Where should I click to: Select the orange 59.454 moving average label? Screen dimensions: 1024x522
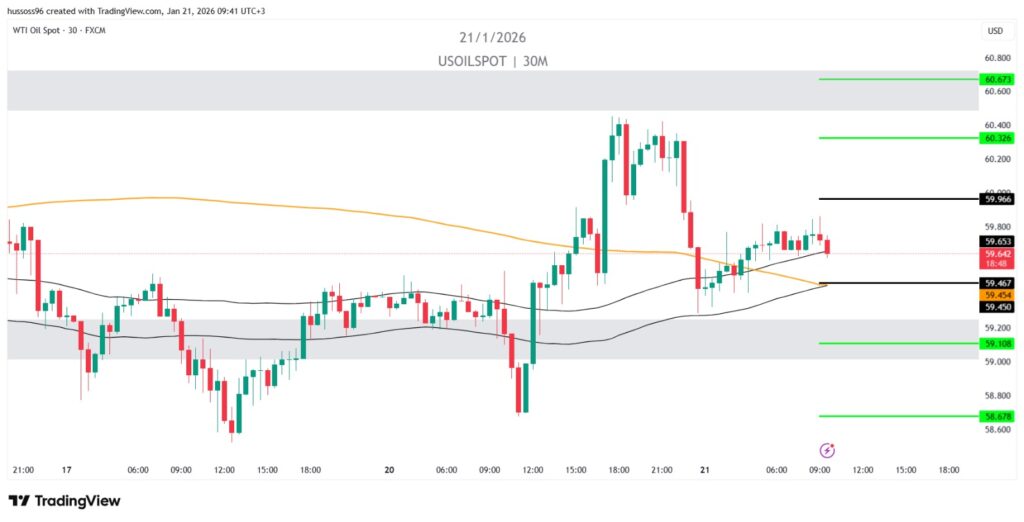999,296
